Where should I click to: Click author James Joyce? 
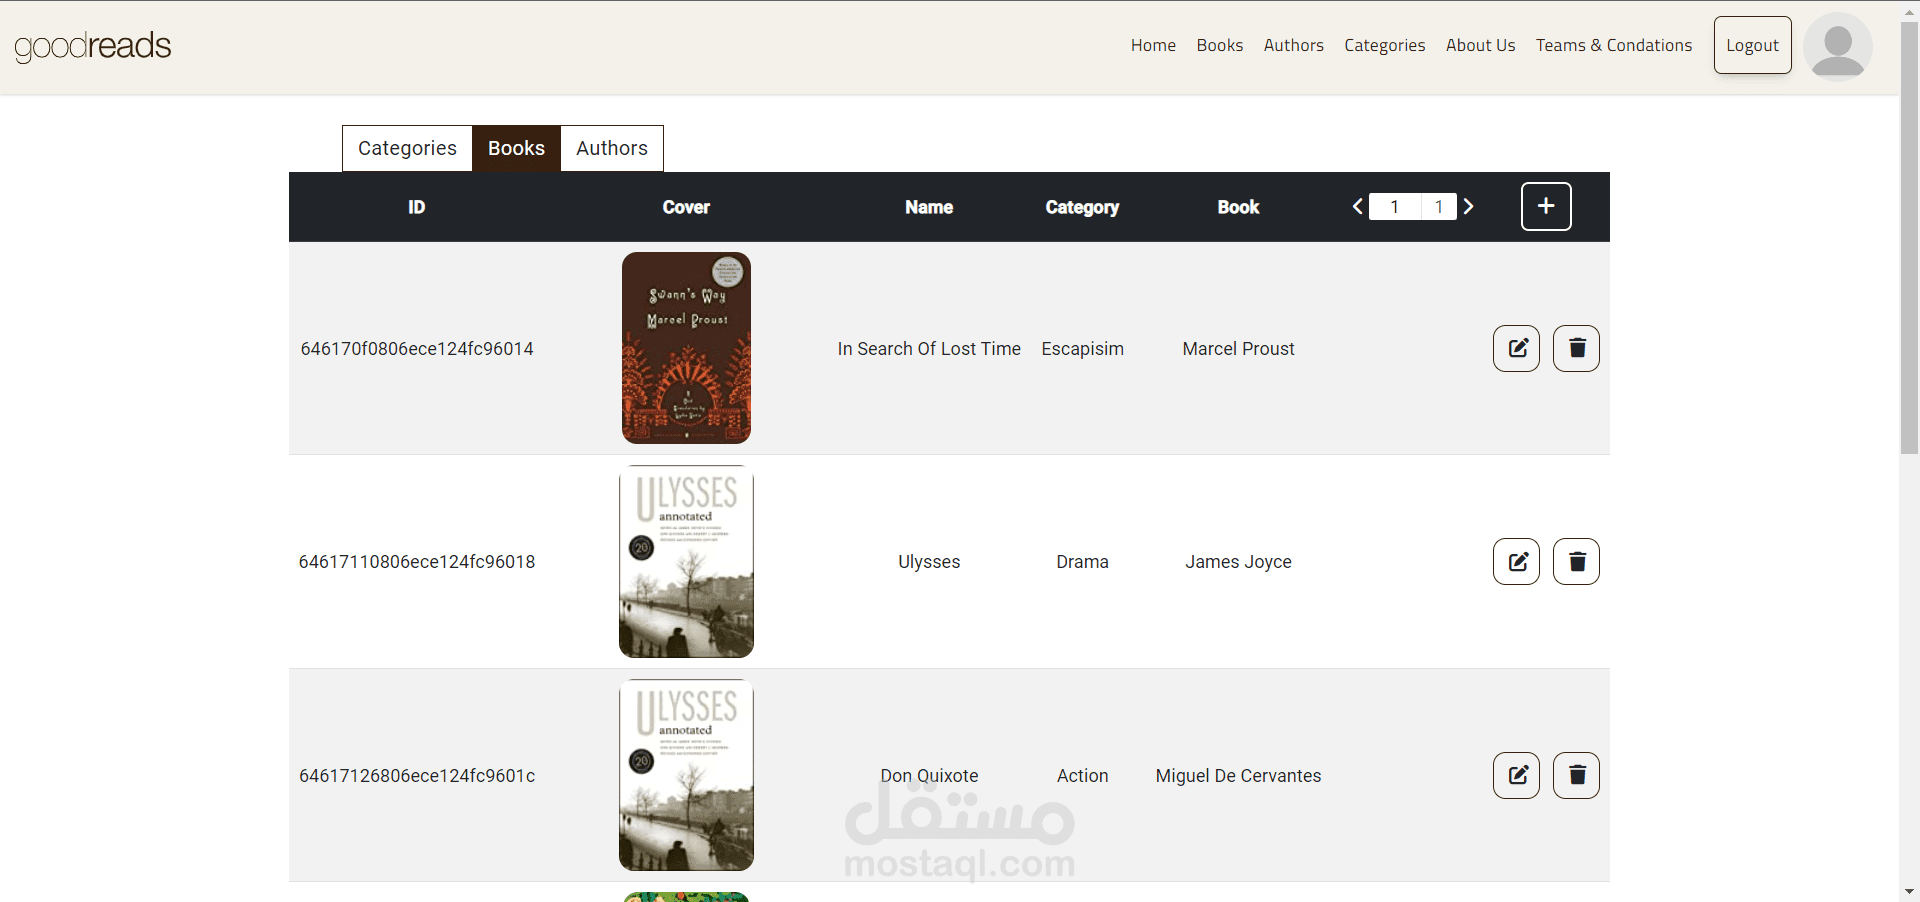pos(1238,562)
